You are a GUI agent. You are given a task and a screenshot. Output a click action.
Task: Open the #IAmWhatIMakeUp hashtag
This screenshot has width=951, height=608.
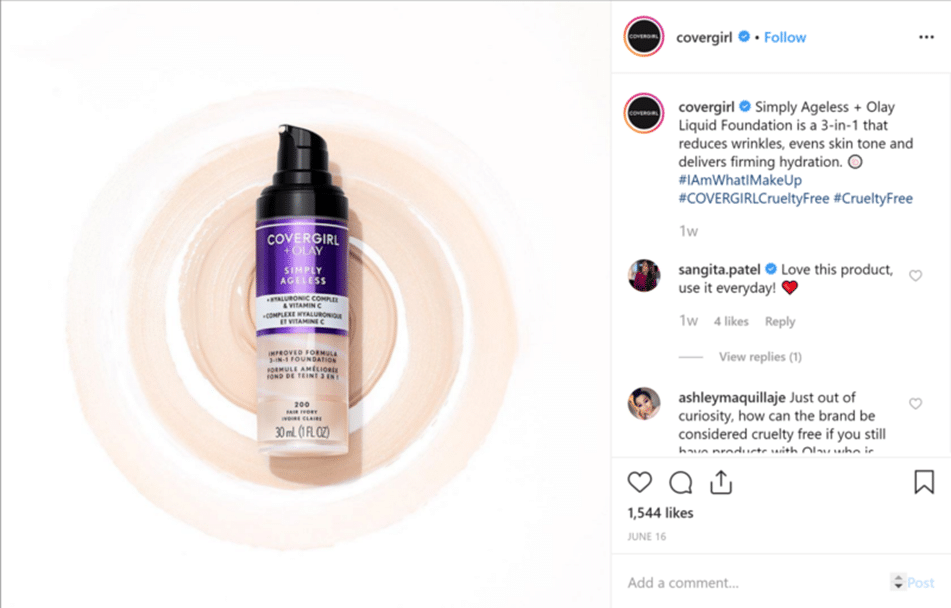(x=740, y=180)
